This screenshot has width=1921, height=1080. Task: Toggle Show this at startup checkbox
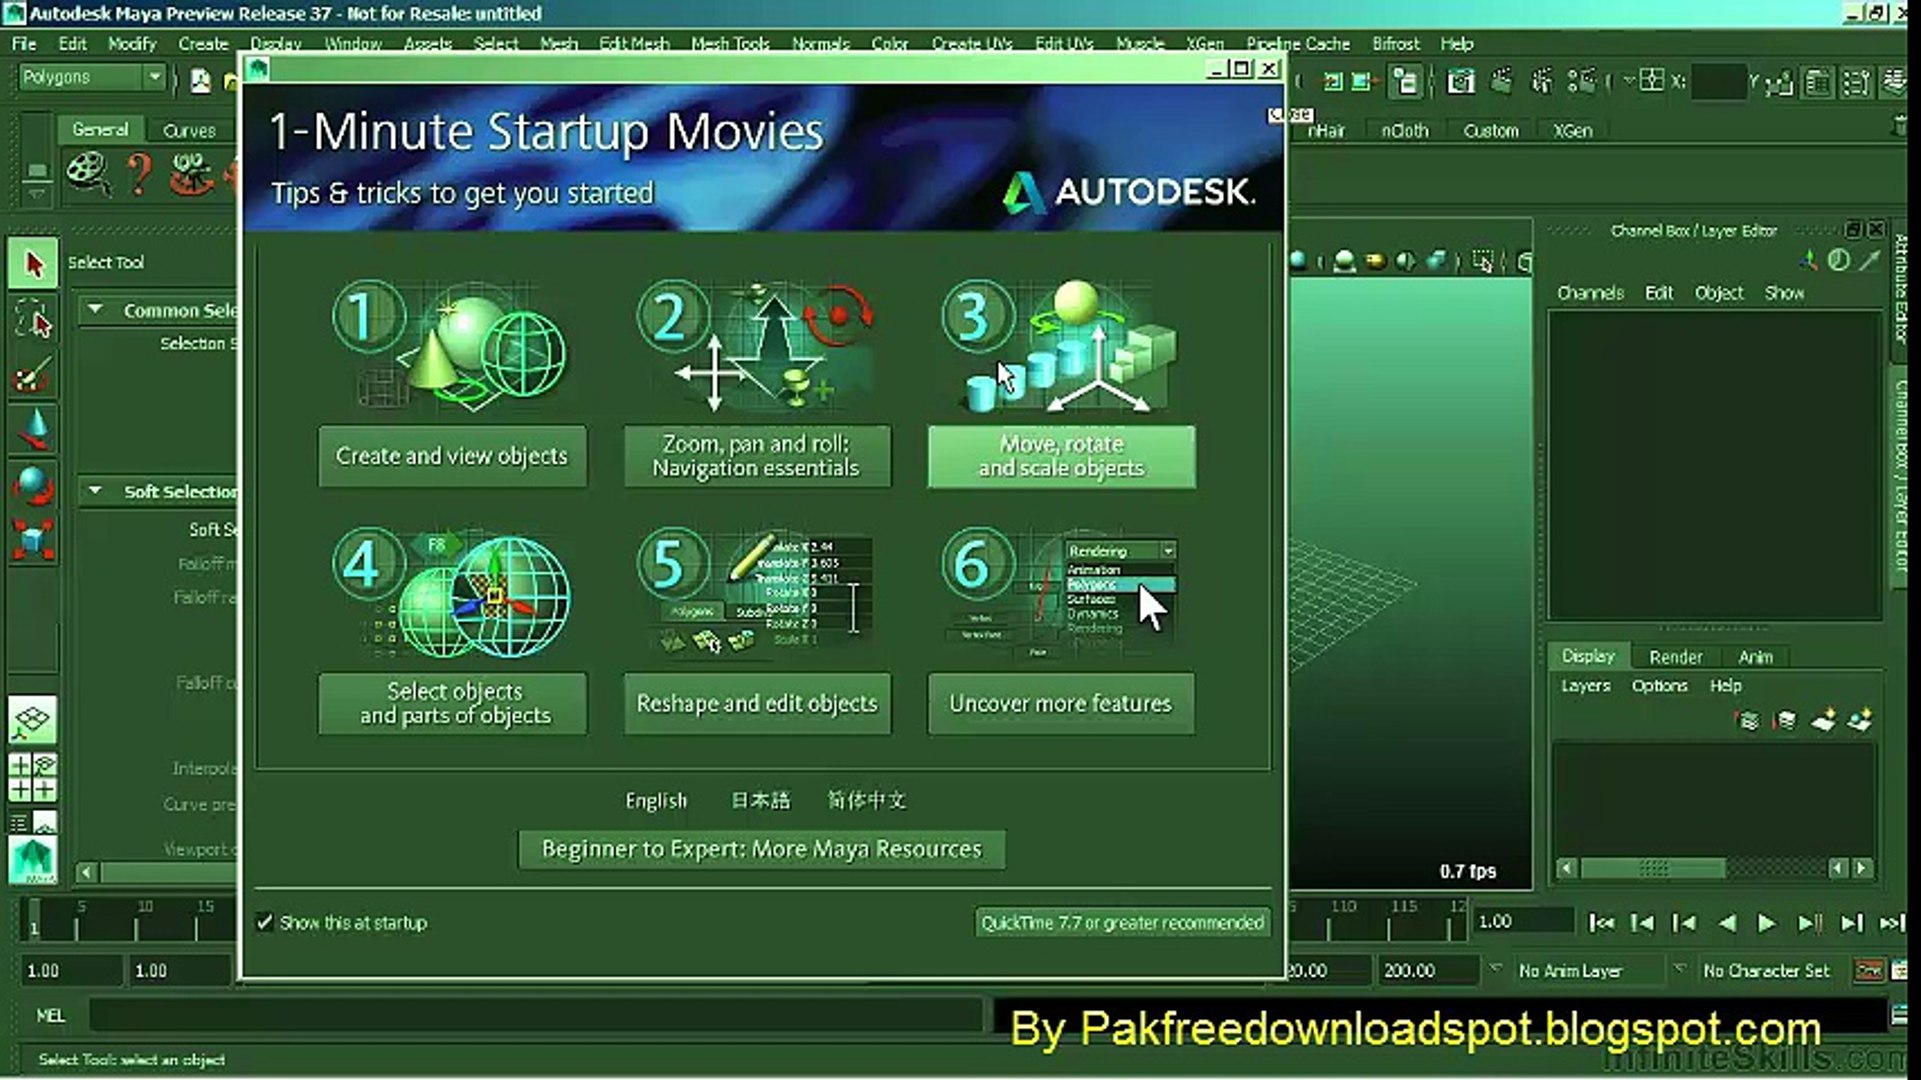(264, 922)
